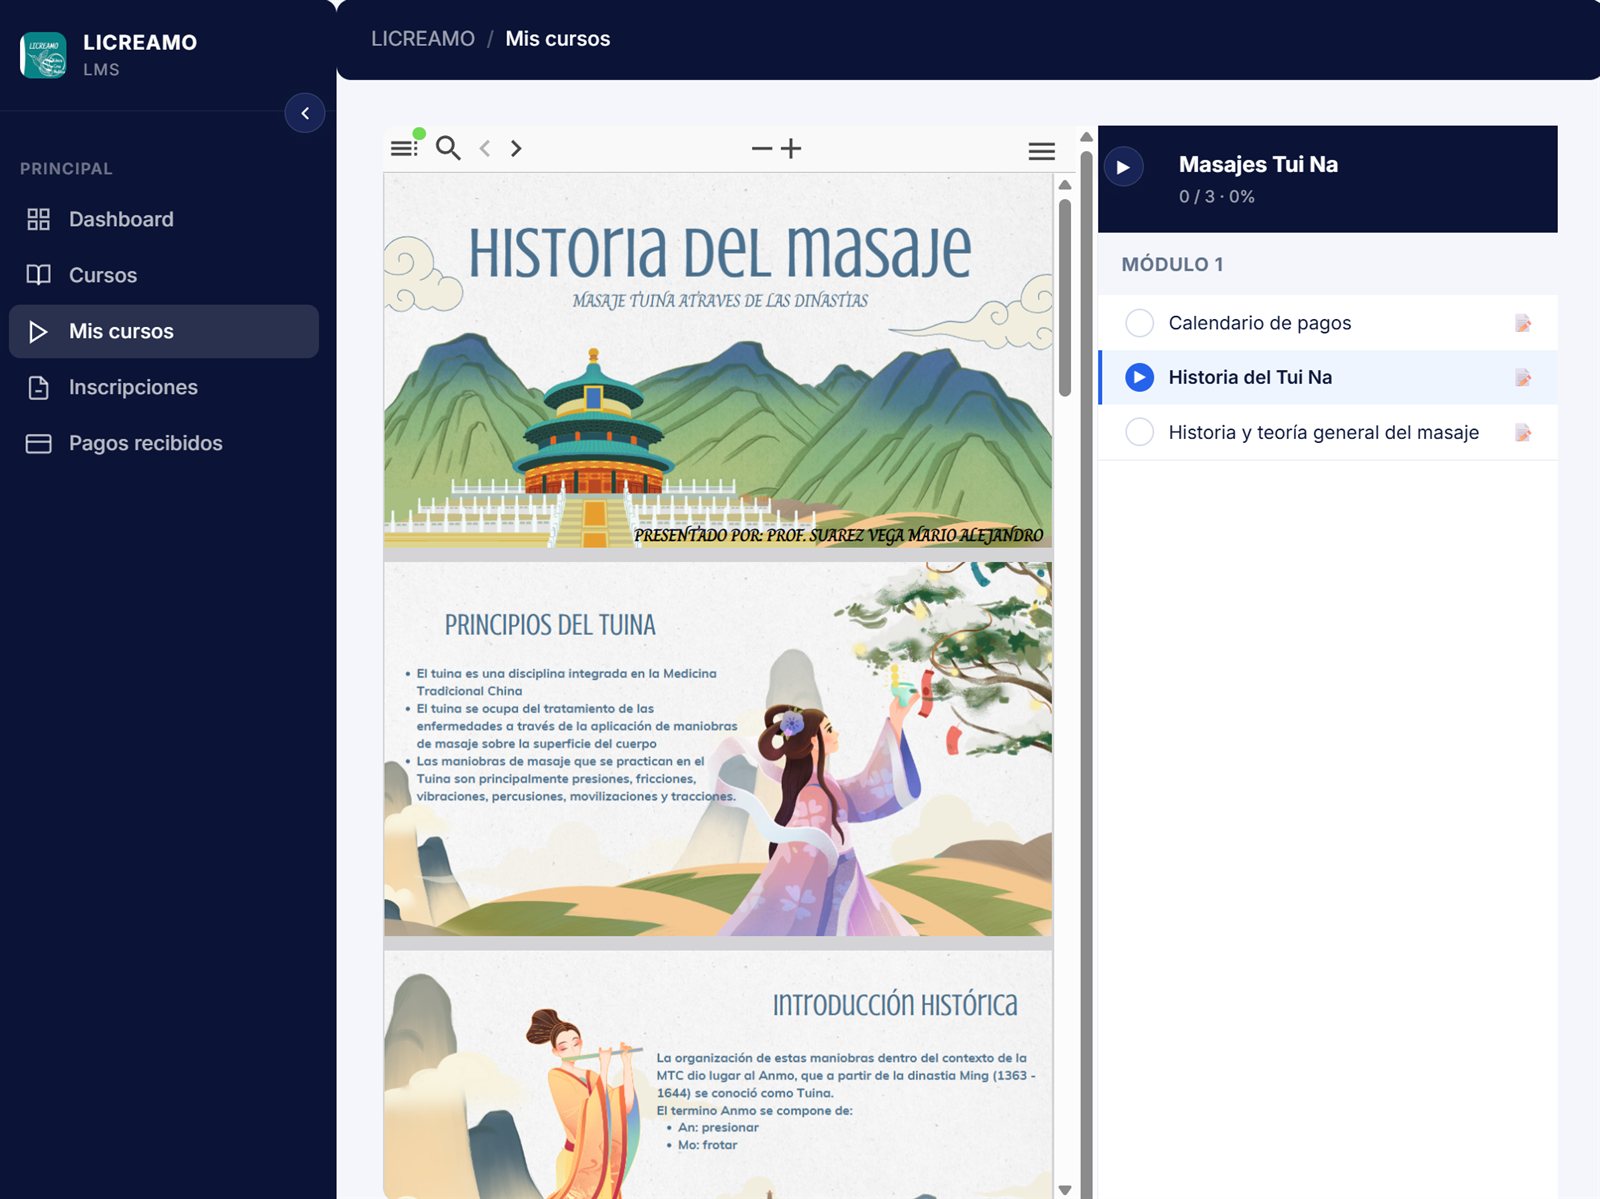Zoom in with the plus icon
This screenshot has width=1600, height=1199.
coord(791,148)
